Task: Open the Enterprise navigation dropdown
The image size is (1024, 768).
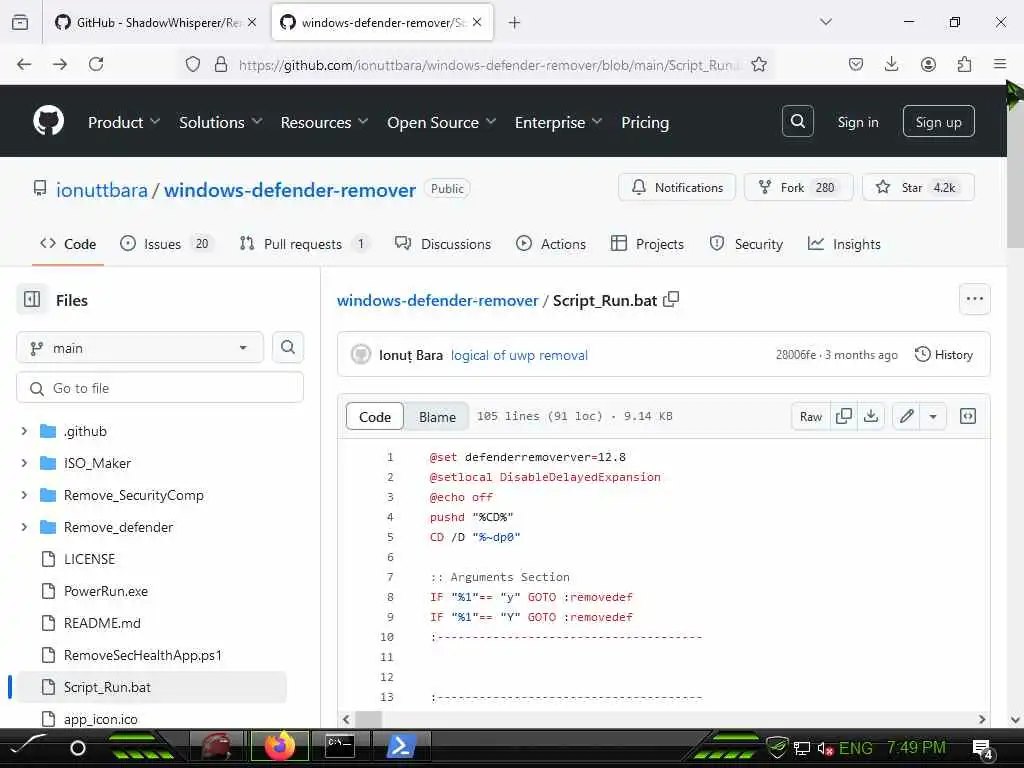Action: point(558,122)
